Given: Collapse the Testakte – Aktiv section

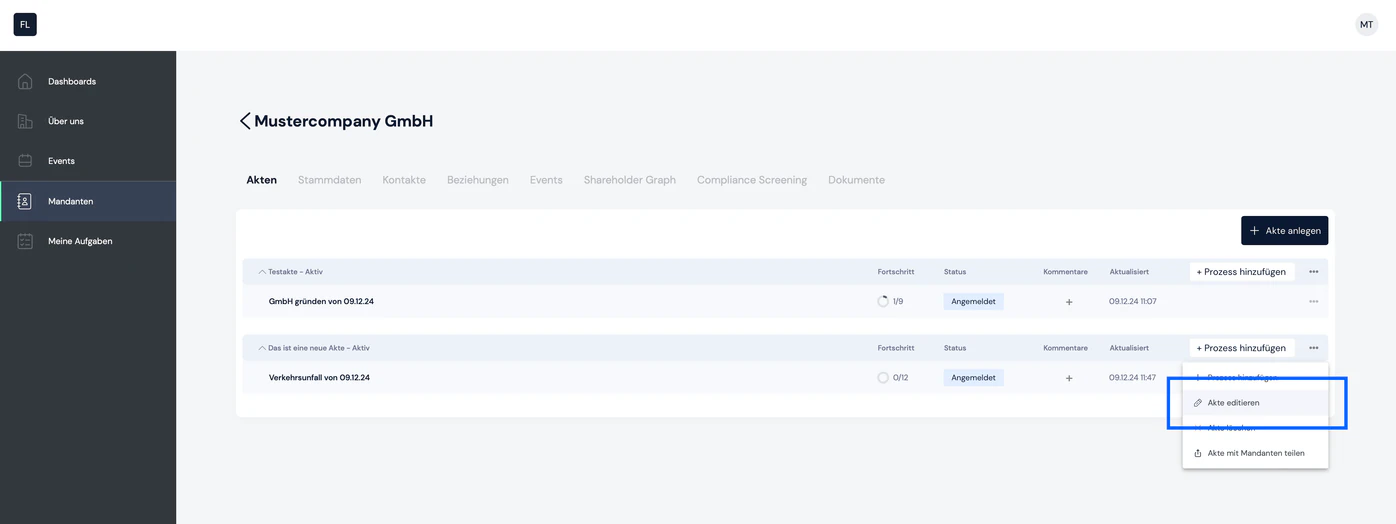Looking at the screenshot, I should point(262,272).
